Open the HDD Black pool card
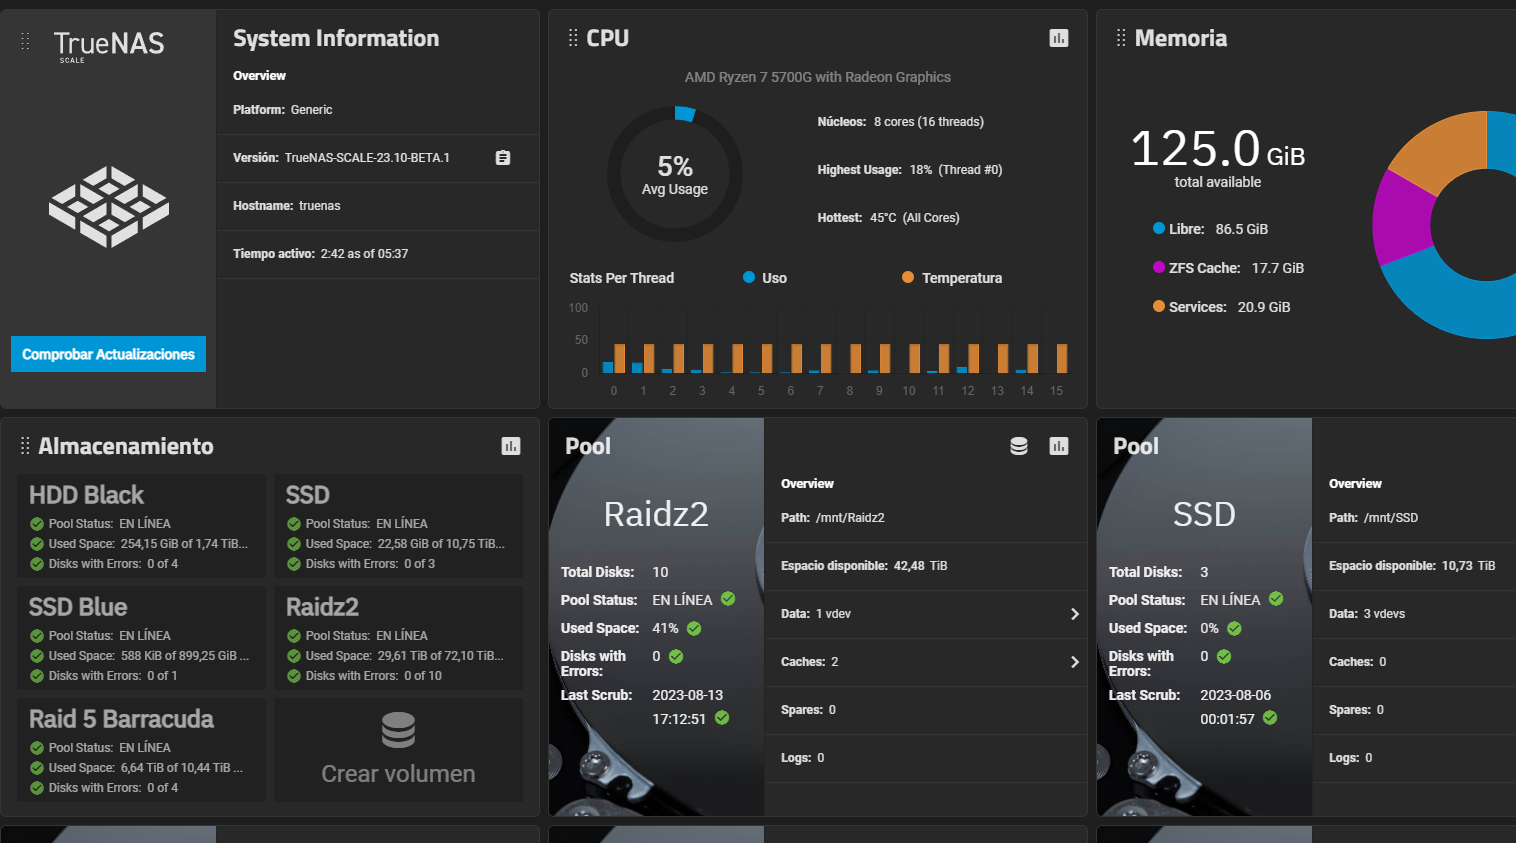Screen dimensions: 1516x843 [141, 526]
